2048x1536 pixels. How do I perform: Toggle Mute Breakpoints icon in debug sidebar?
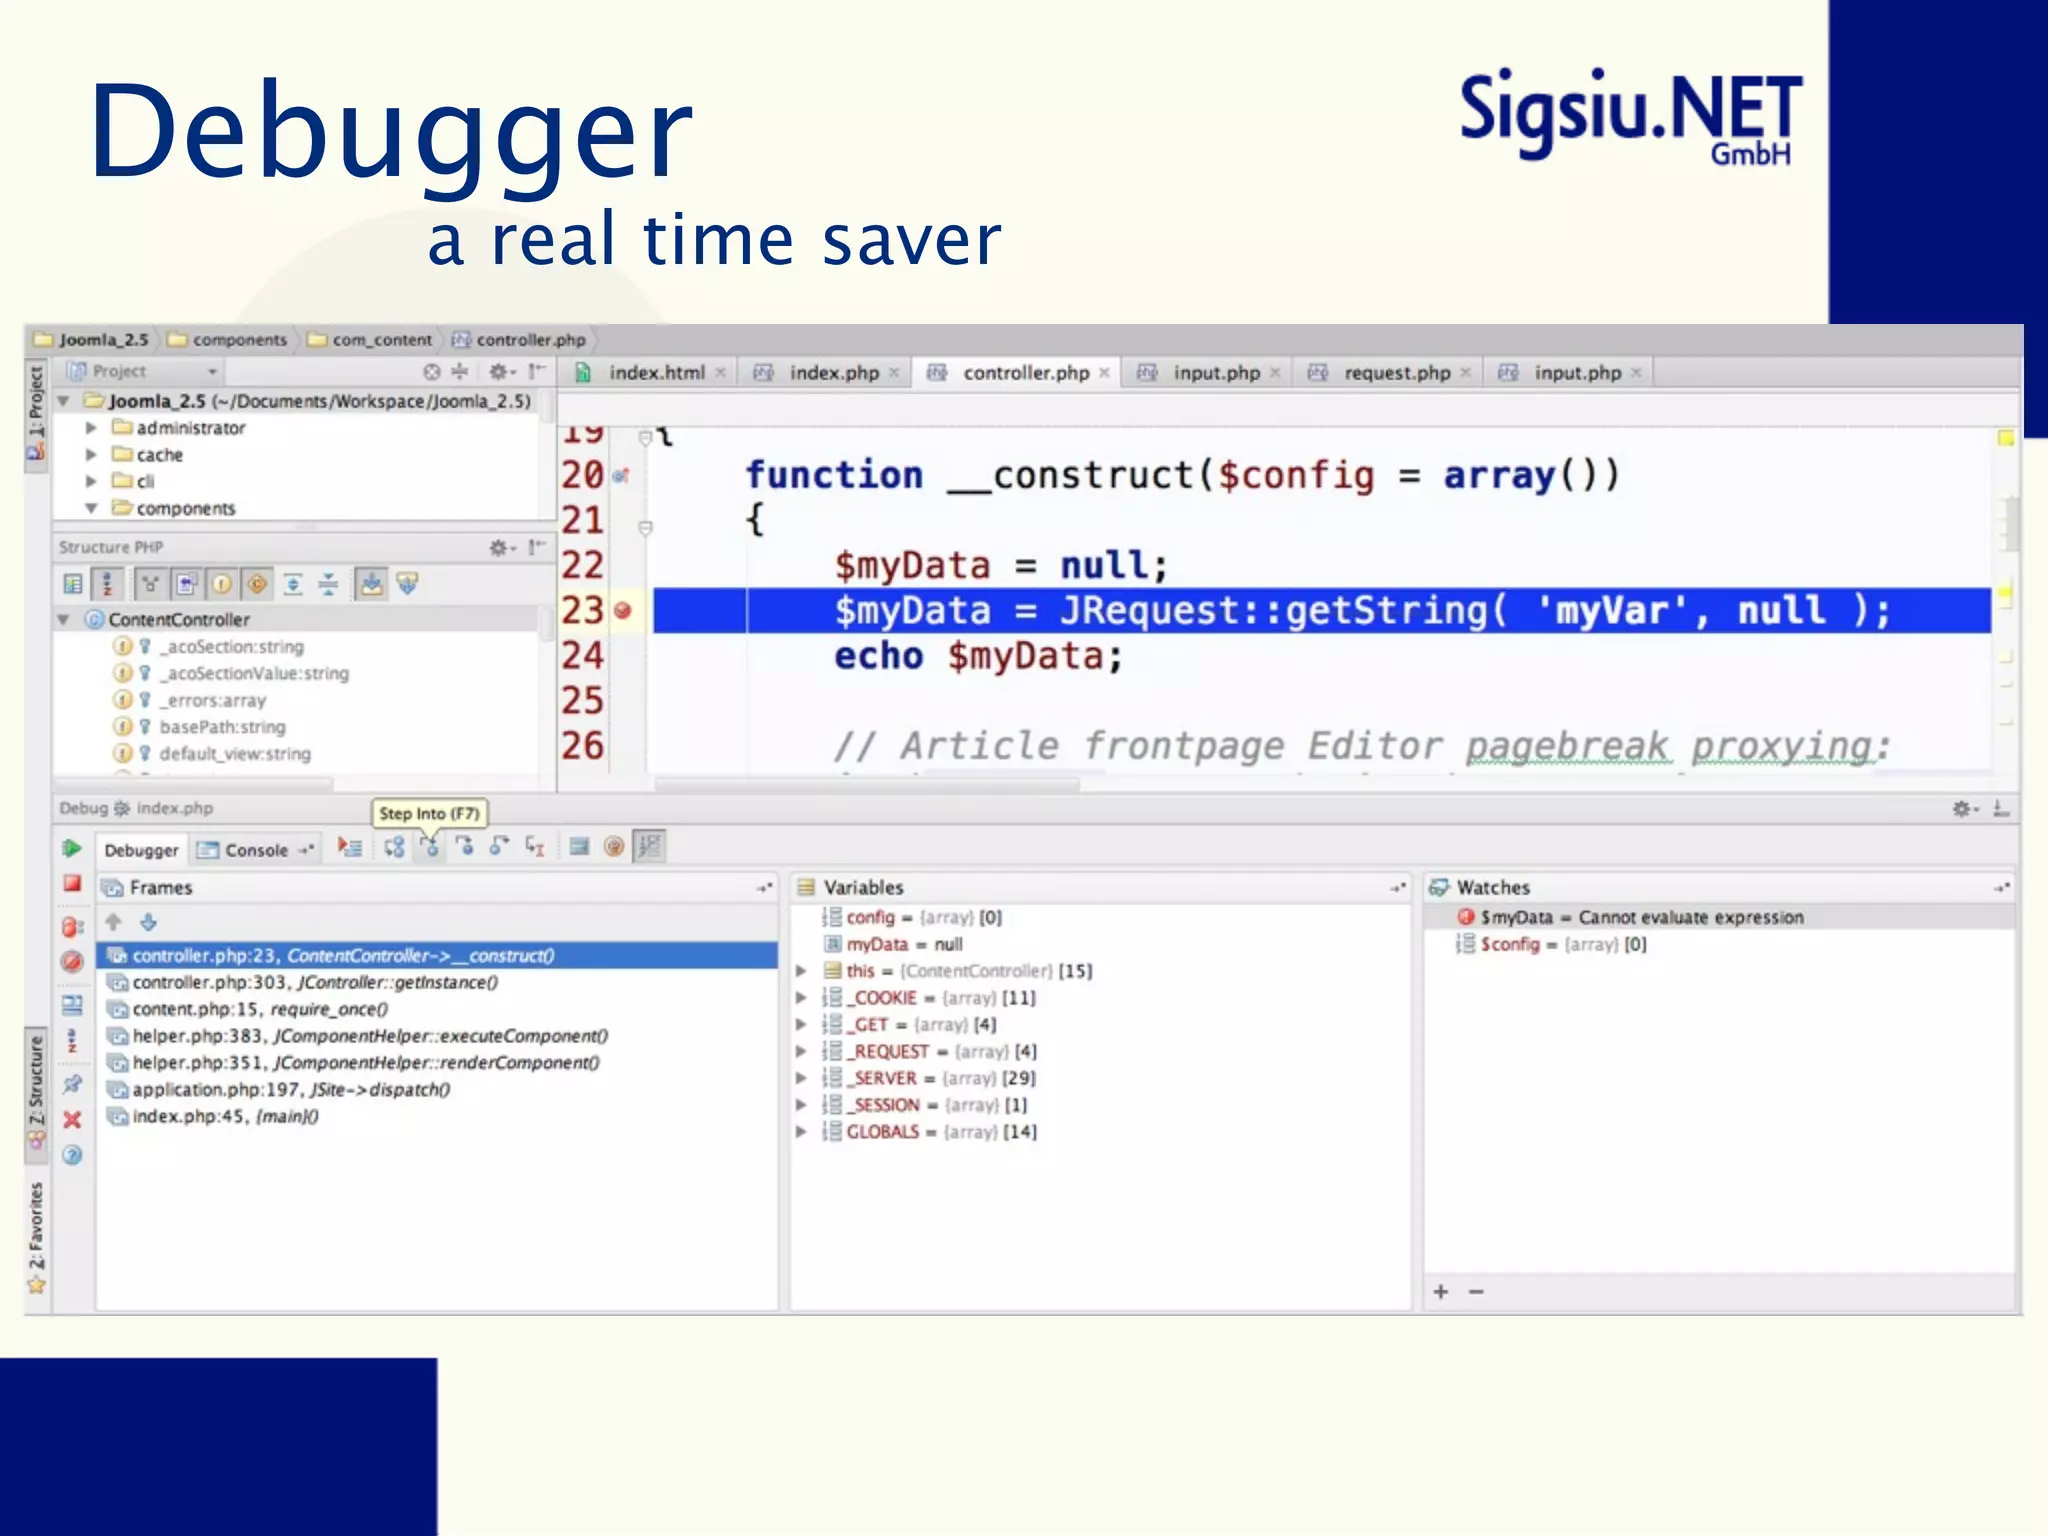(x=72, y=962)
